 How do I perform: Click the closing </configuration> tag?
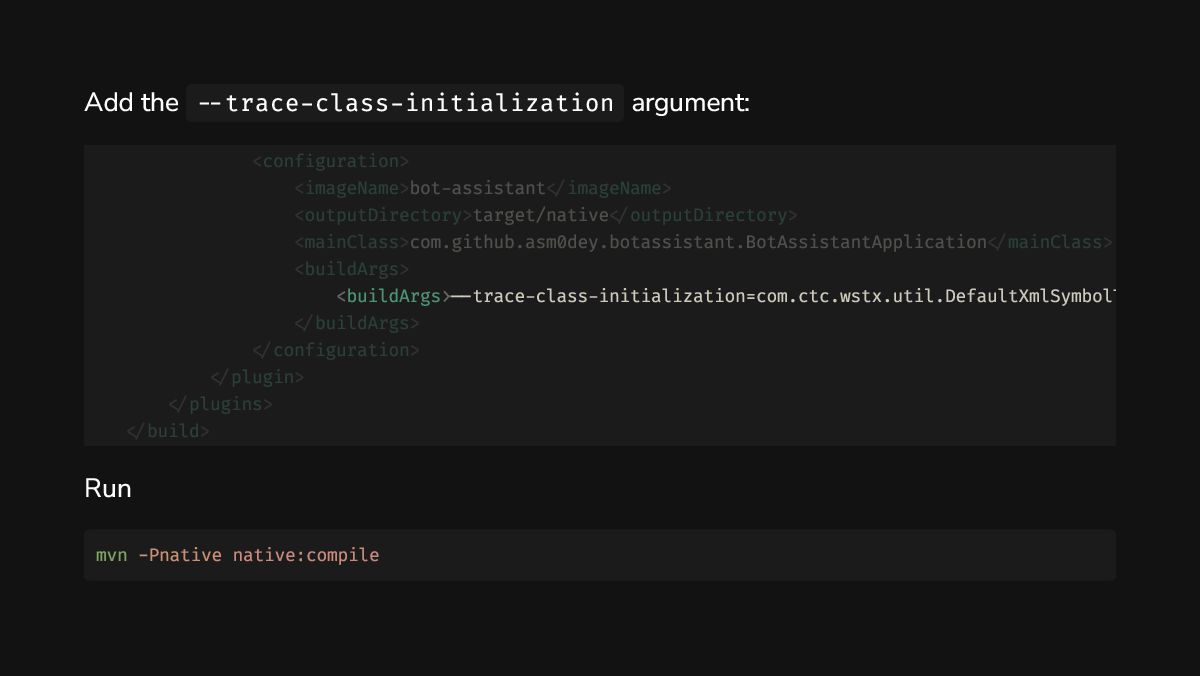coord(336,350)
